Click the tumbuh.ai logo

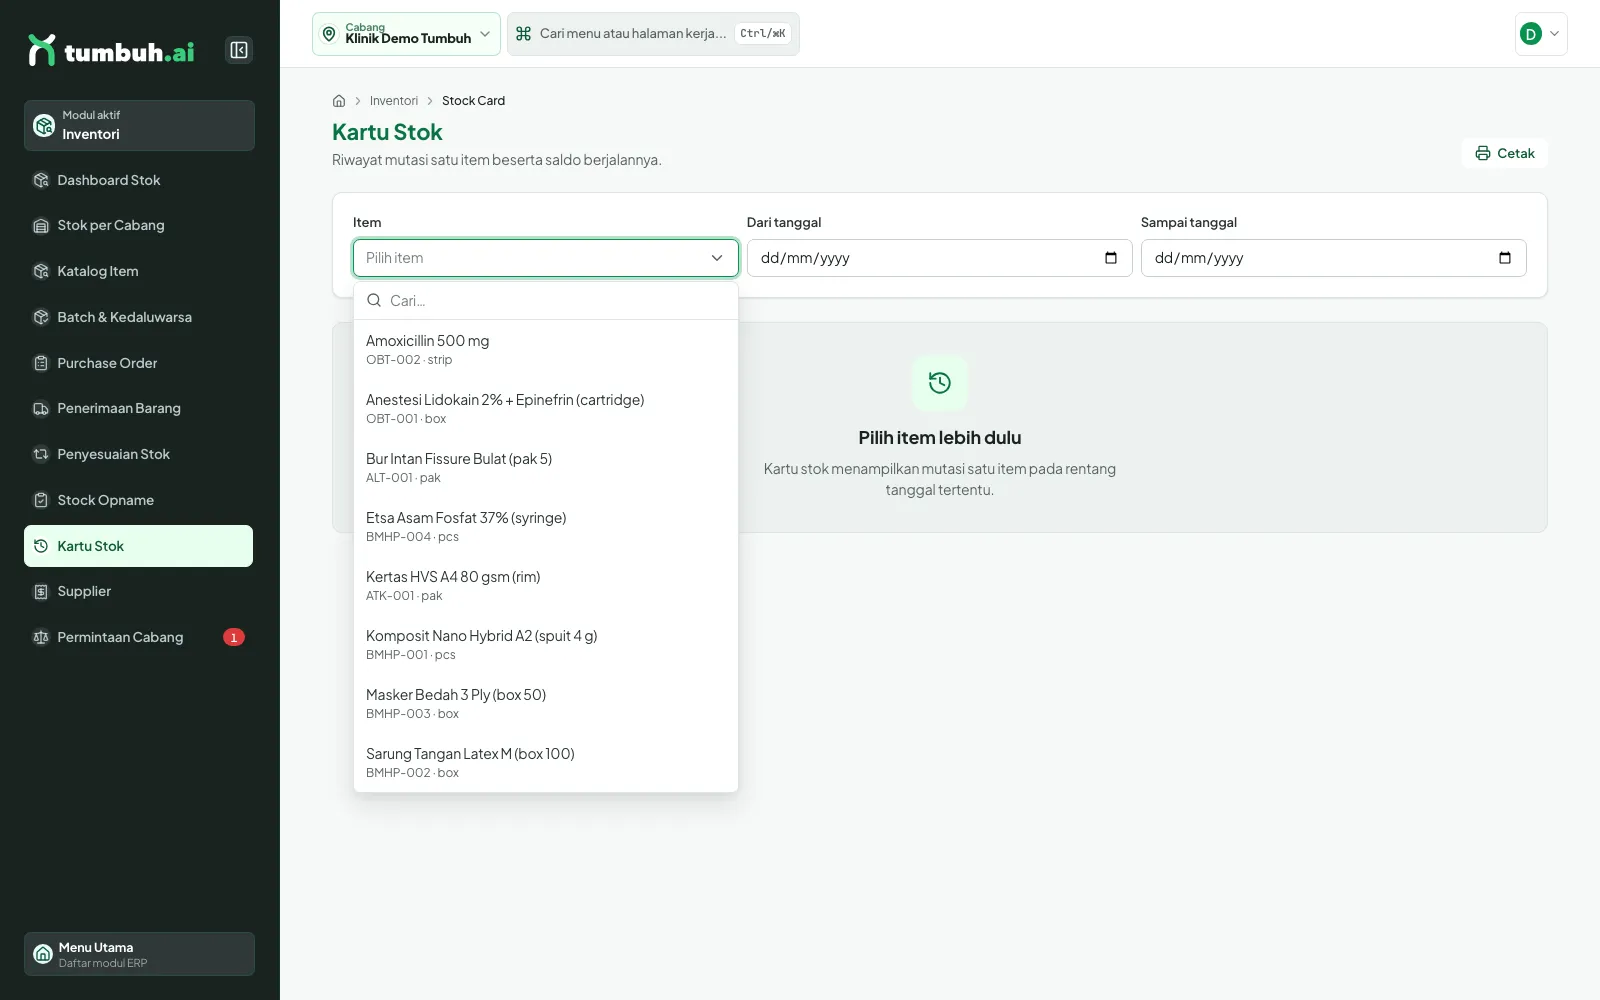[111, 51]
